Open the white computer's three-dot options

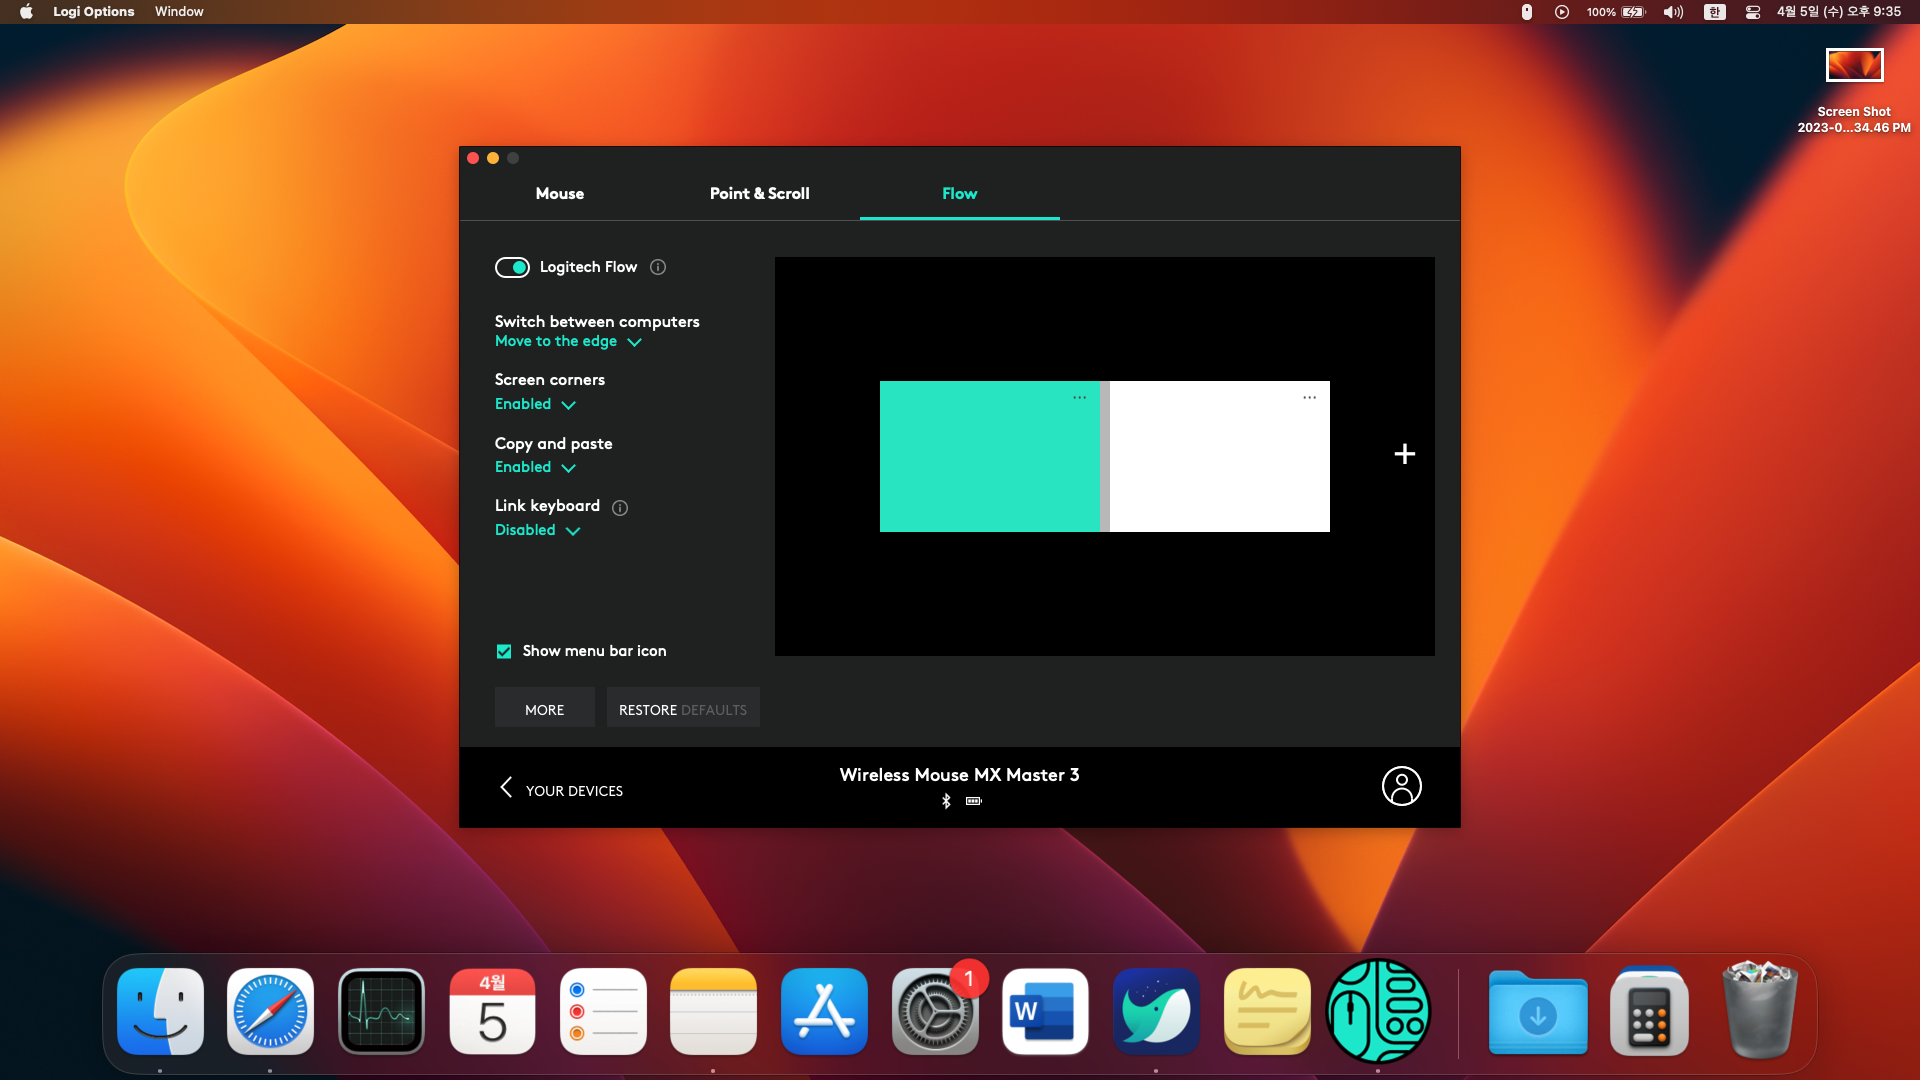tap(1310, 398)
